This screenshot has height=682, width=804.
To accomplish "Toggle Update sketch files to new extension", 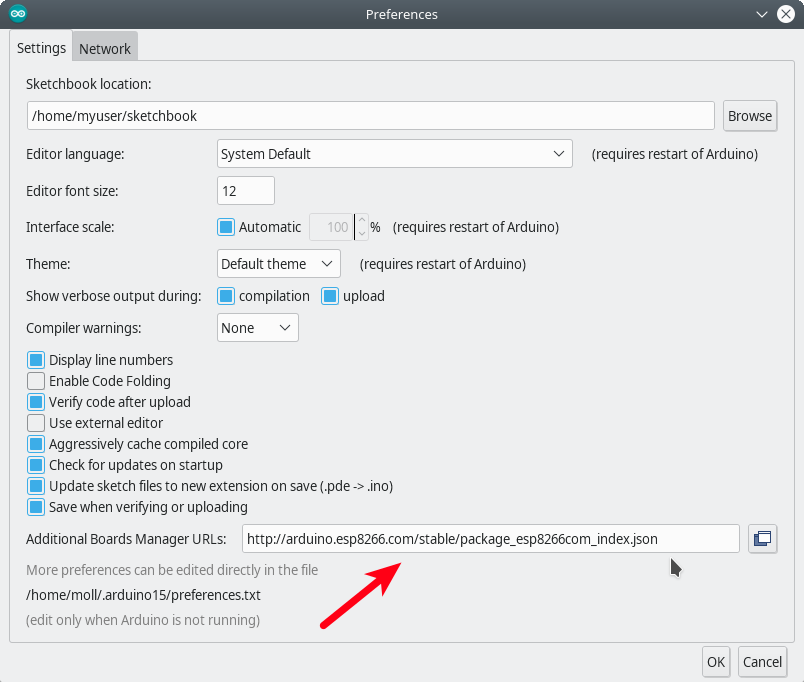I will tap(36, 486).
